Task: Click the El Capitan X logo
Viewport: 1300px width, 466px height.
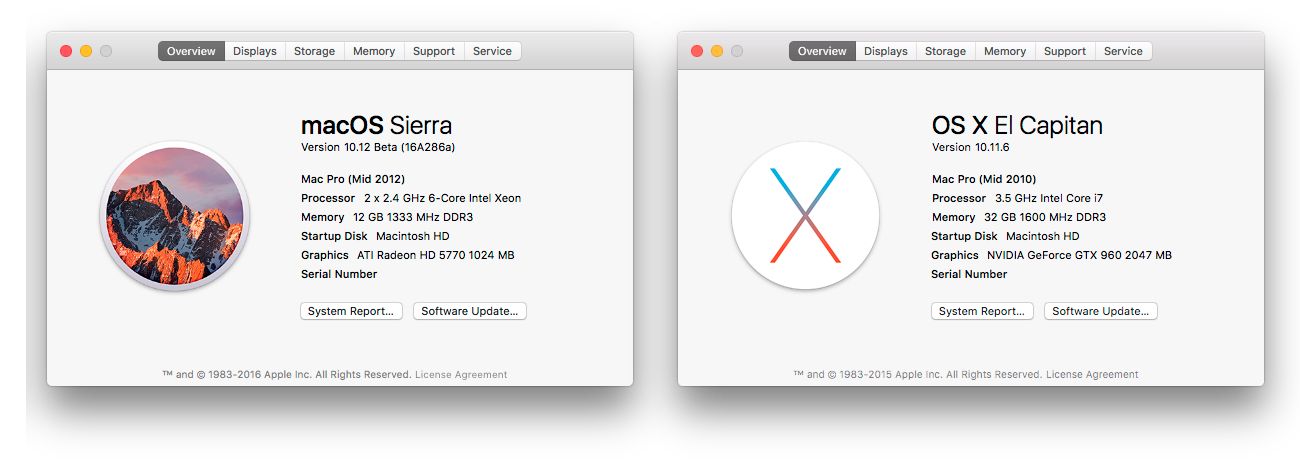Action: (x=805, y=216)
